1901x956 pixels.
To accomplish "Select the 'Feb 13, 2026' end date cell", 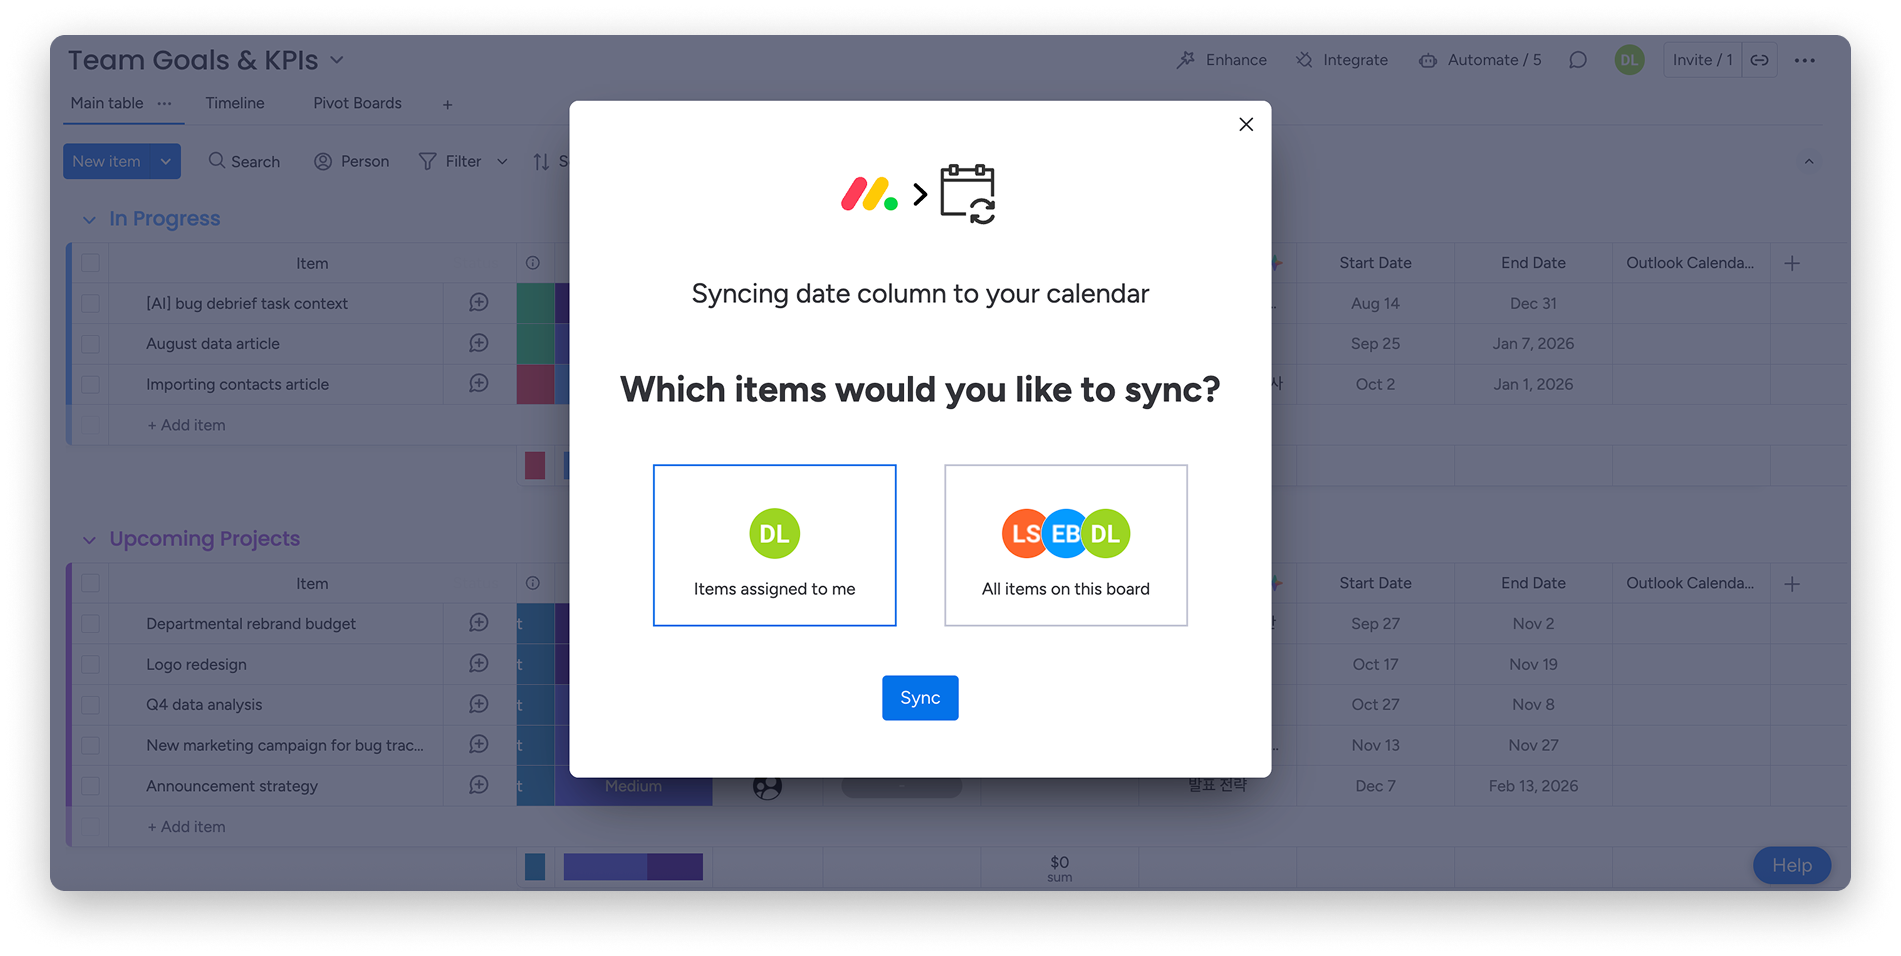I will click(x=1533, y=786).
